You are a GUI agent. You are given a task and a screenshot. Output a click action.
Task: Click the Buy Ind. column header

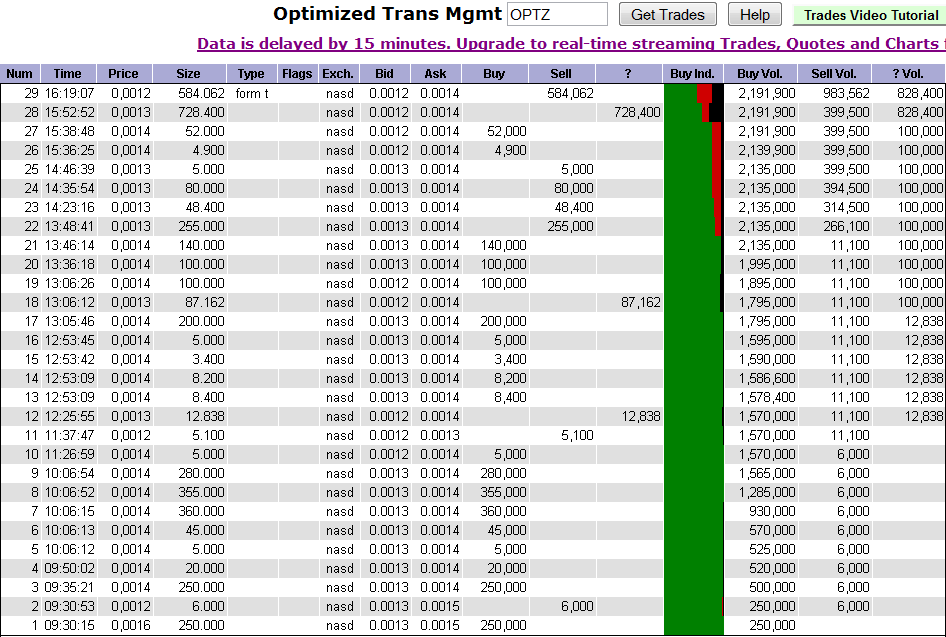coord(691,72)
